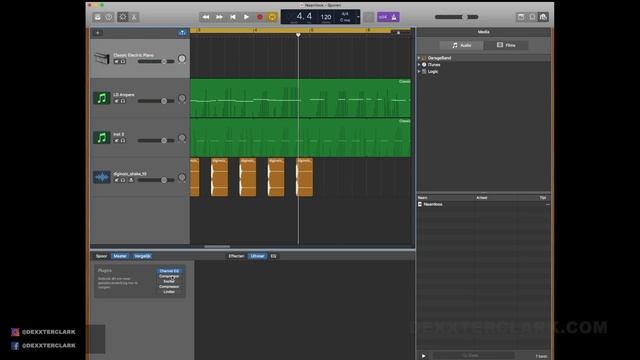Click the Rewind transport button
Viewport: 640px width, 360px height.
[206, 17]
